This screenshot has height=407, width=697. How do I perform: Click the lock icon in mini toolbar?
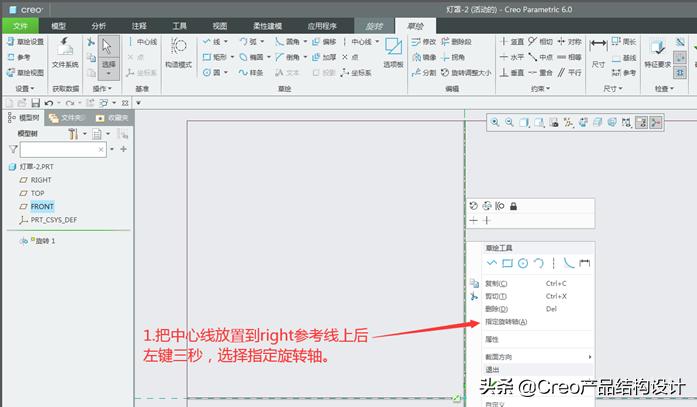click(x=513, y=206)
